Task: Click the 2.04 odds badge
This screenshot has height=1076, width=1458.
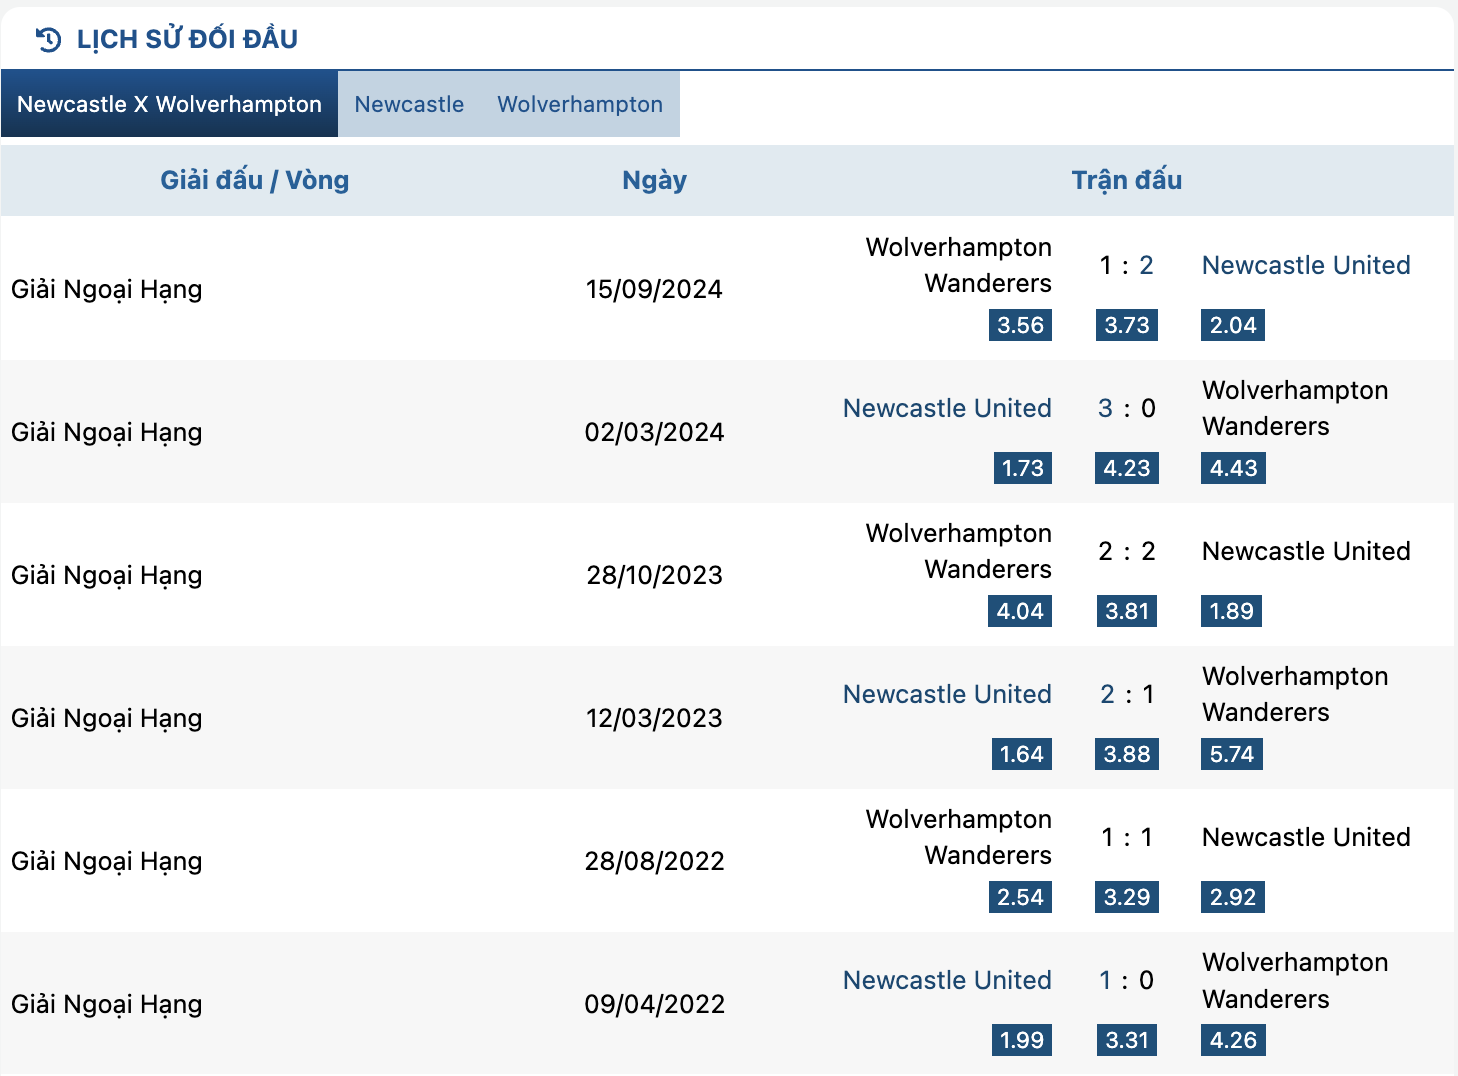Action: pos(1233,325)
